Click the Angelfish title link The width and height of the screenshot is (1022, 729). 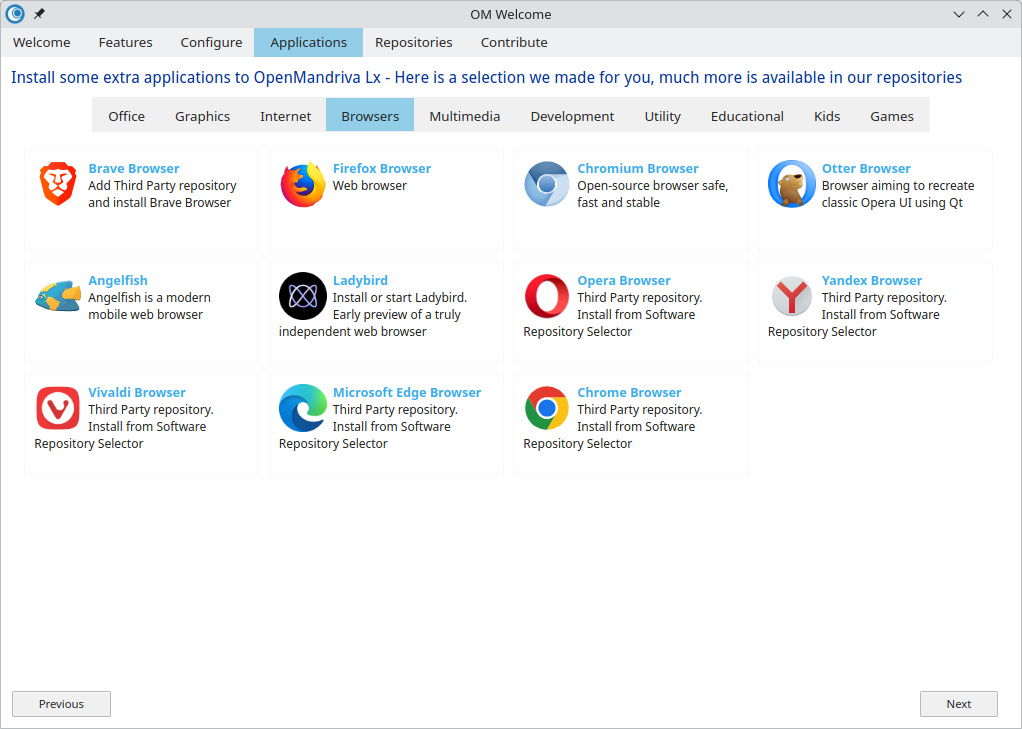[x=118, y=280]
